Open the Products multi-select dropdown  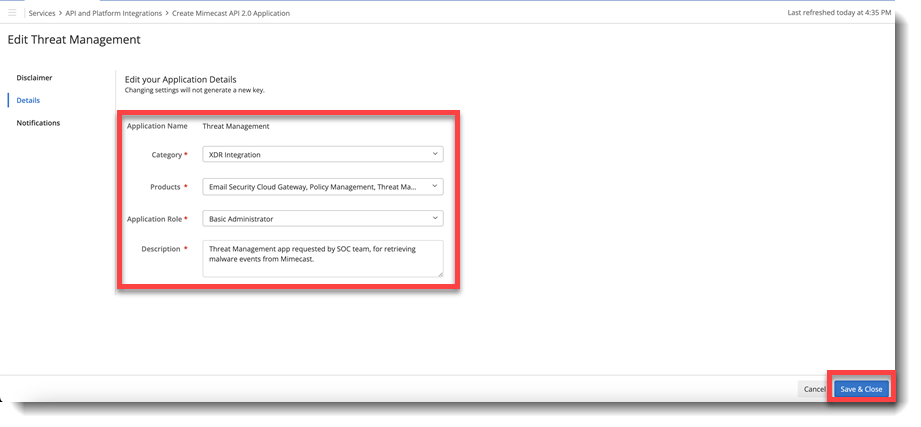click(322, 187)
